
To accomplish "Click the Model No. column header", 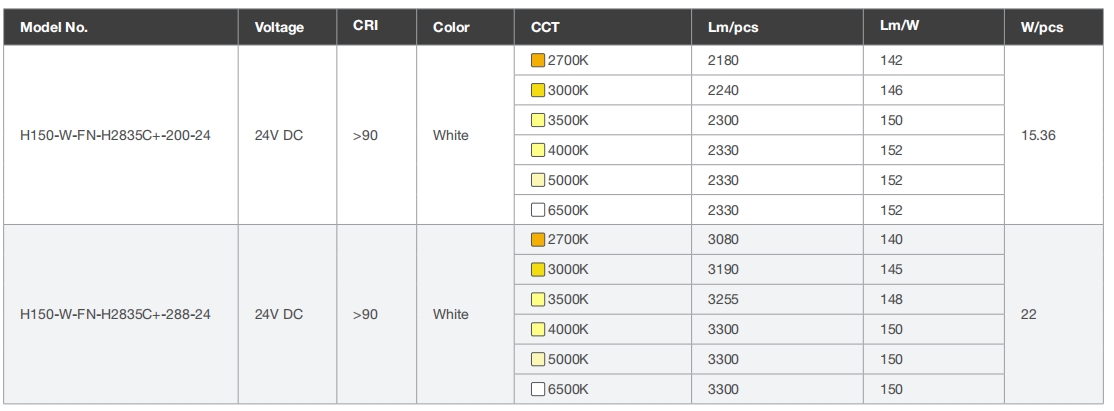I will tap(54, 27).
